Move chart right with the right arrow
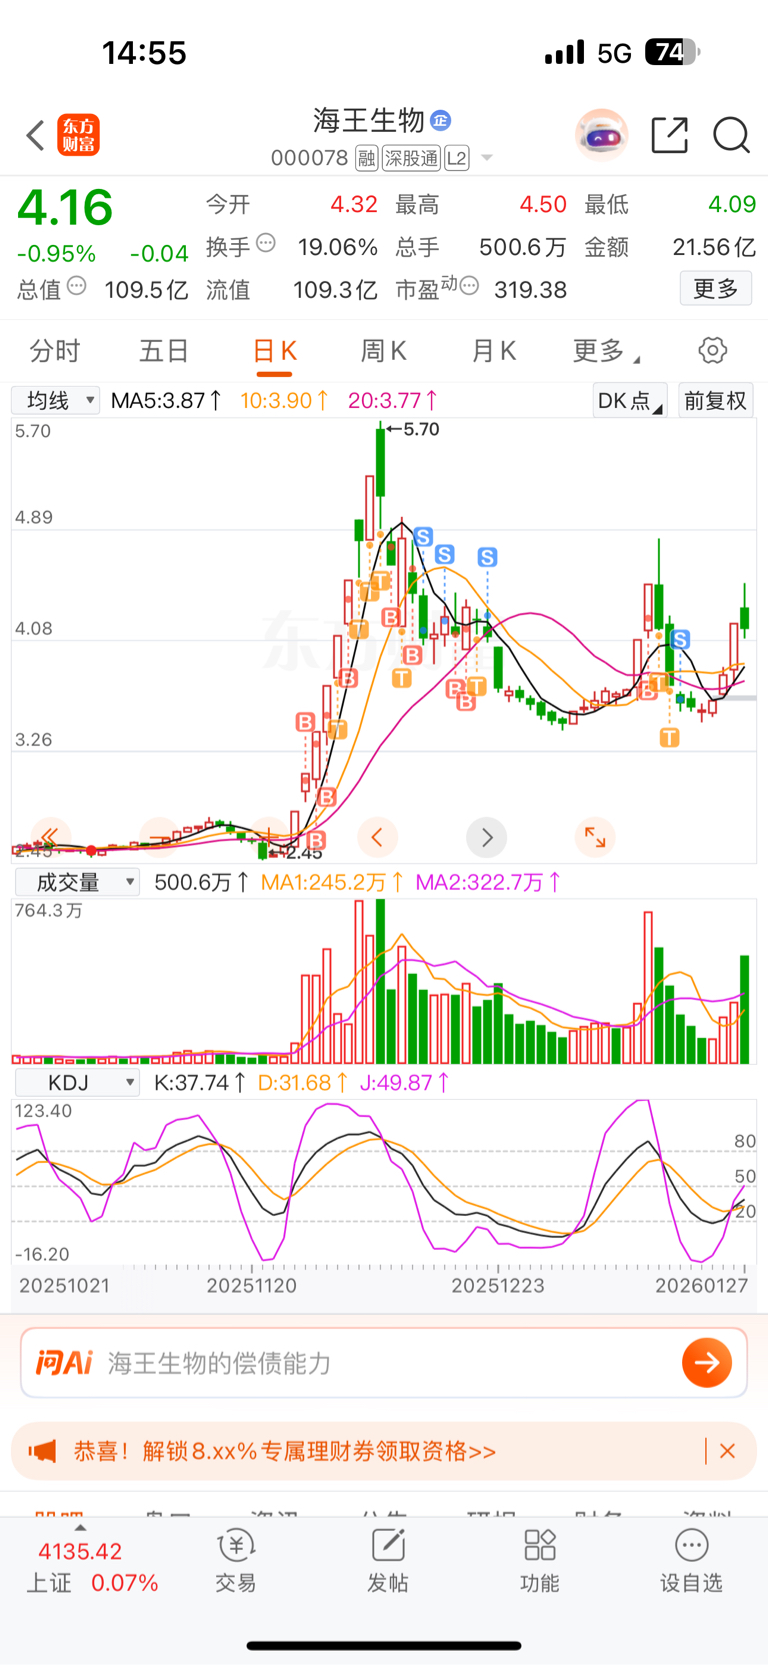This screenshot has width=768, height=1665. click(487, 837)
